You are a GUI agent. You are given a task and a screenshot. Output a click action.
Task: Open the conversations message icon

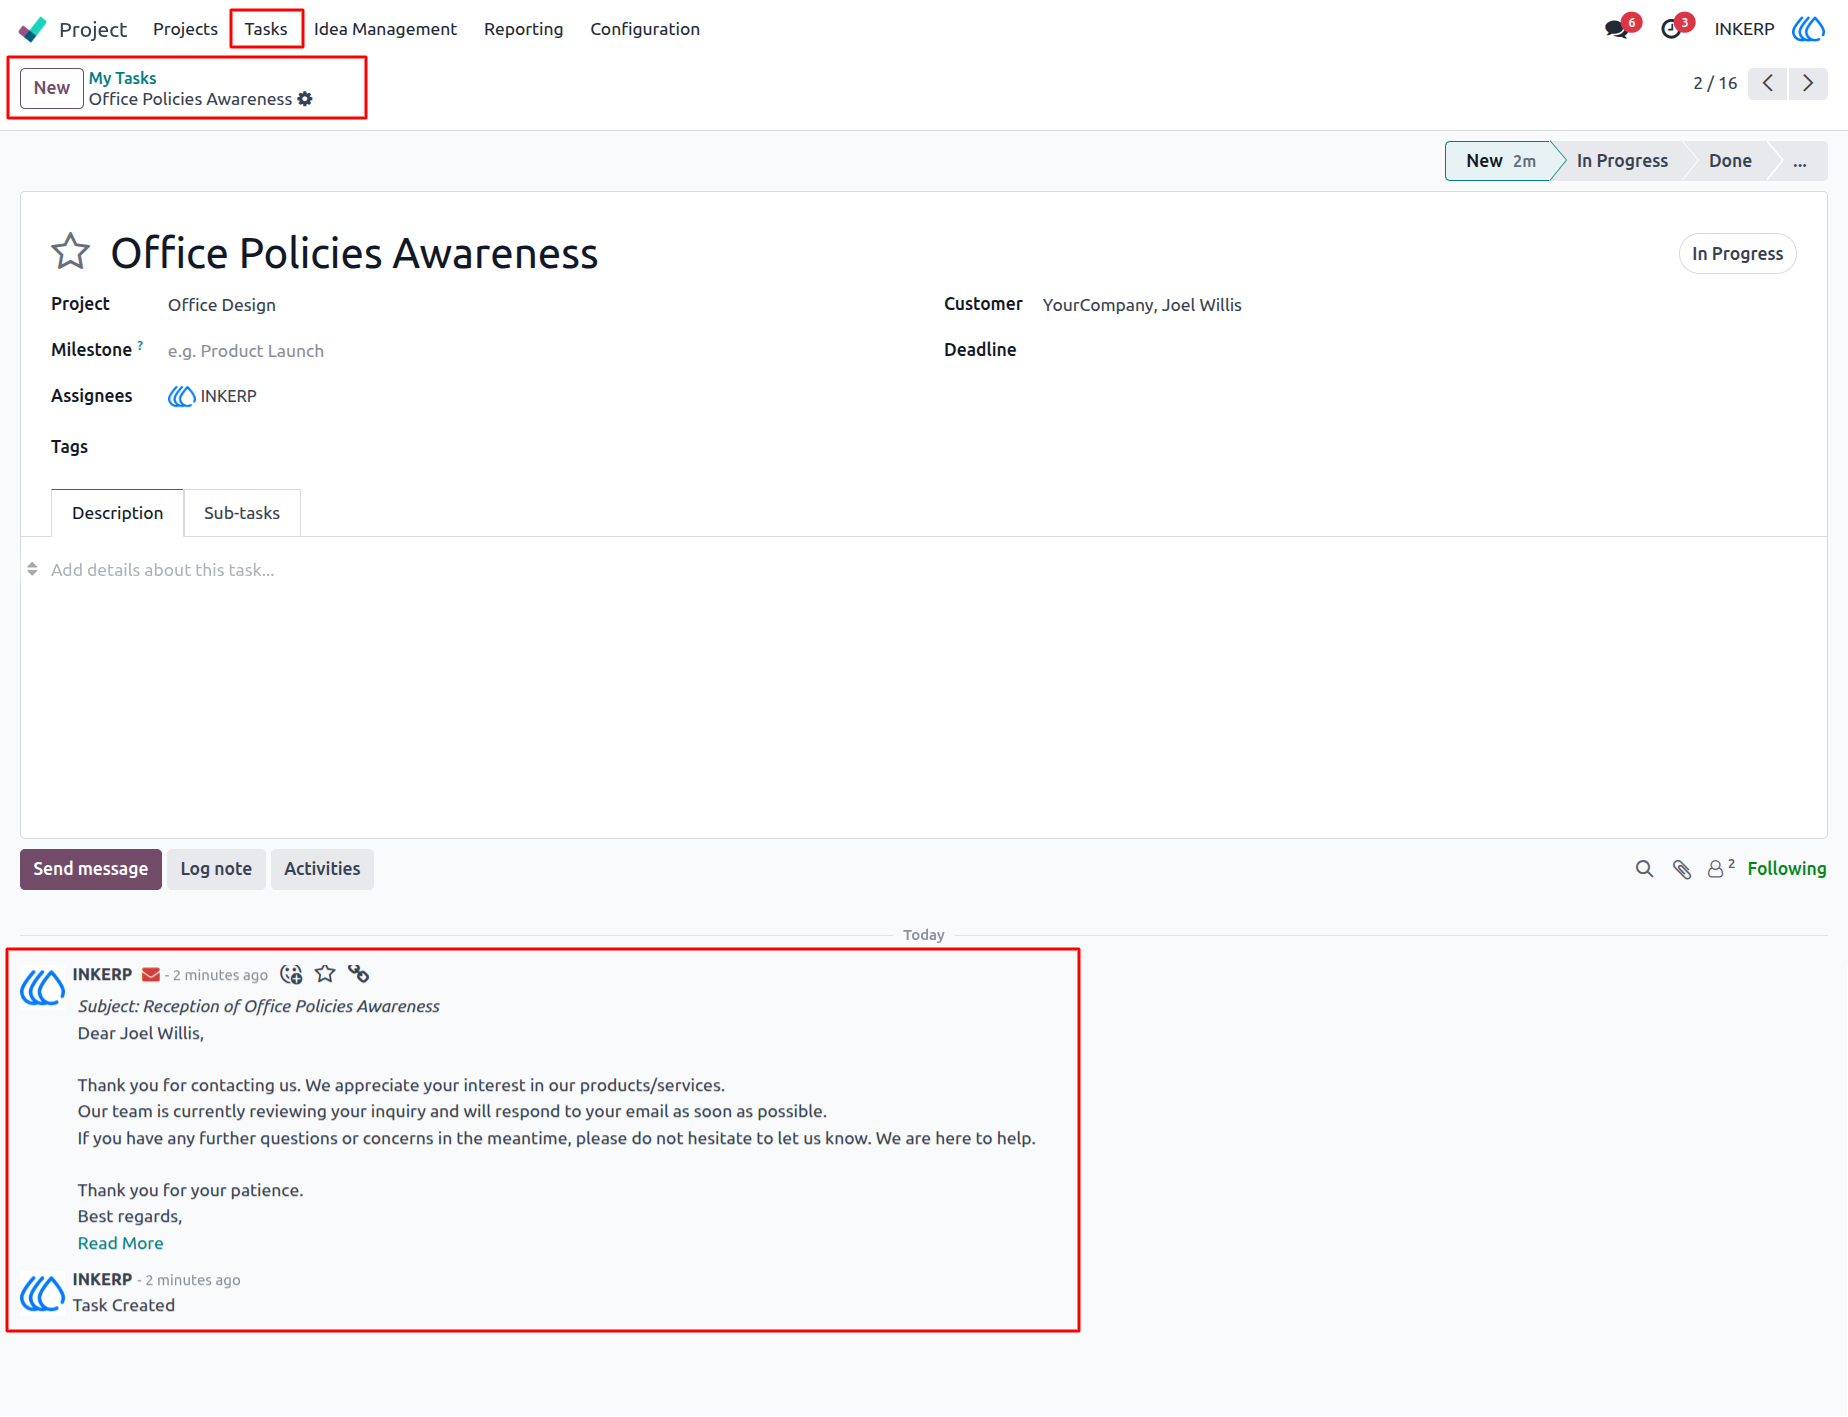click(1616, 29)
